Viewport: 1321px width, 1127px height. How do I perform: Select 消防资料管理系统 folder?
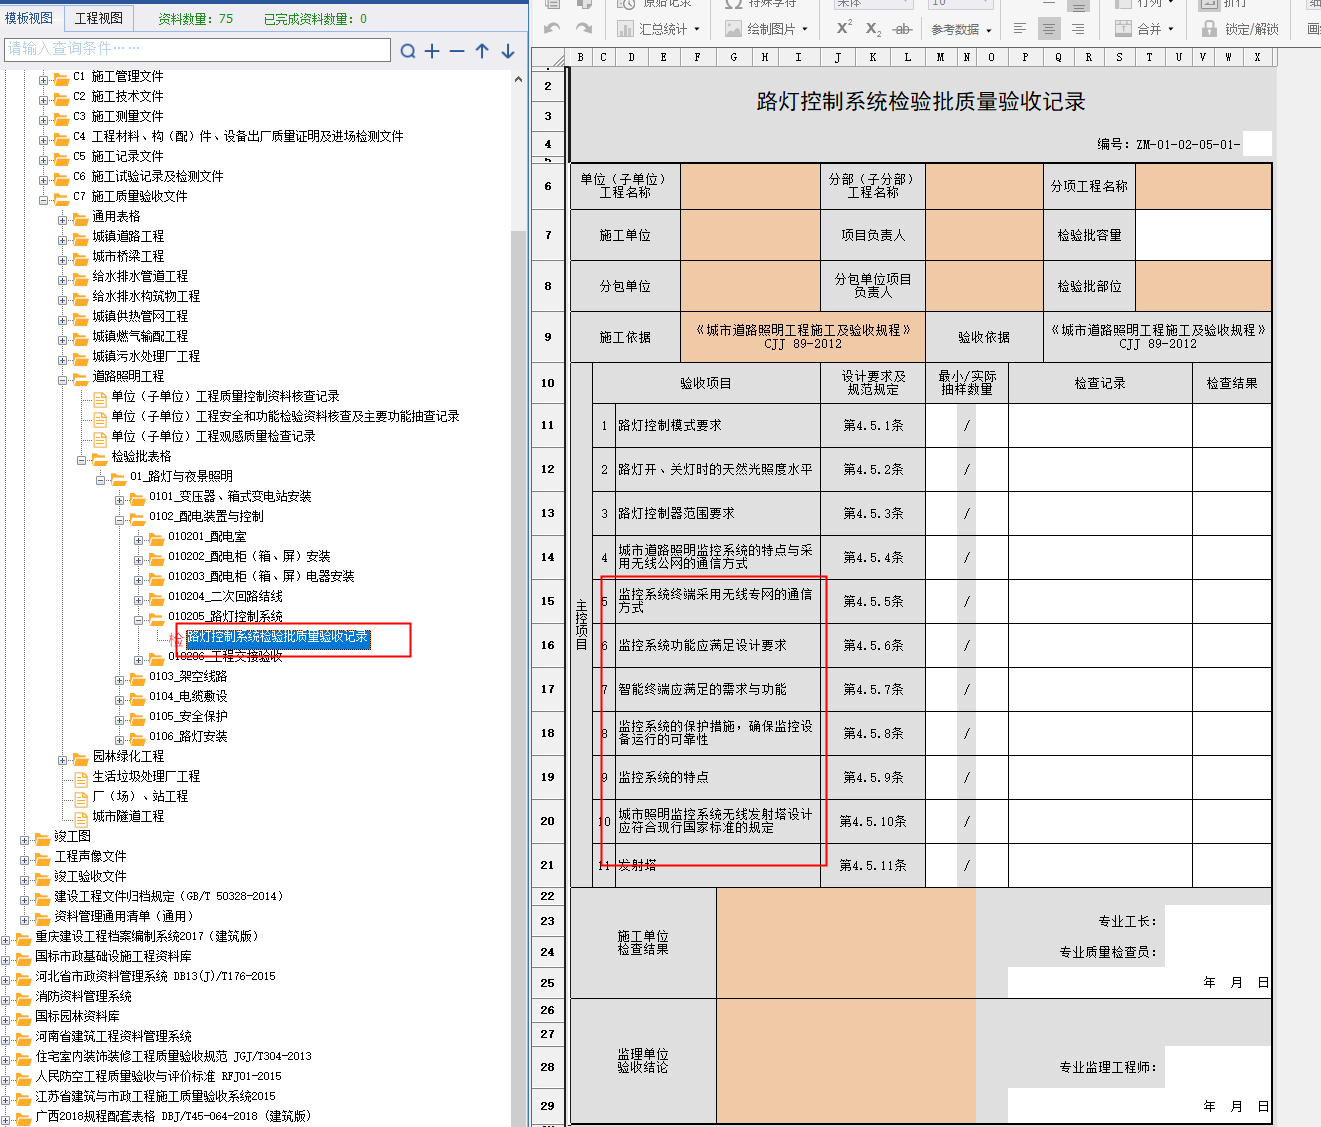click(83, 996)
